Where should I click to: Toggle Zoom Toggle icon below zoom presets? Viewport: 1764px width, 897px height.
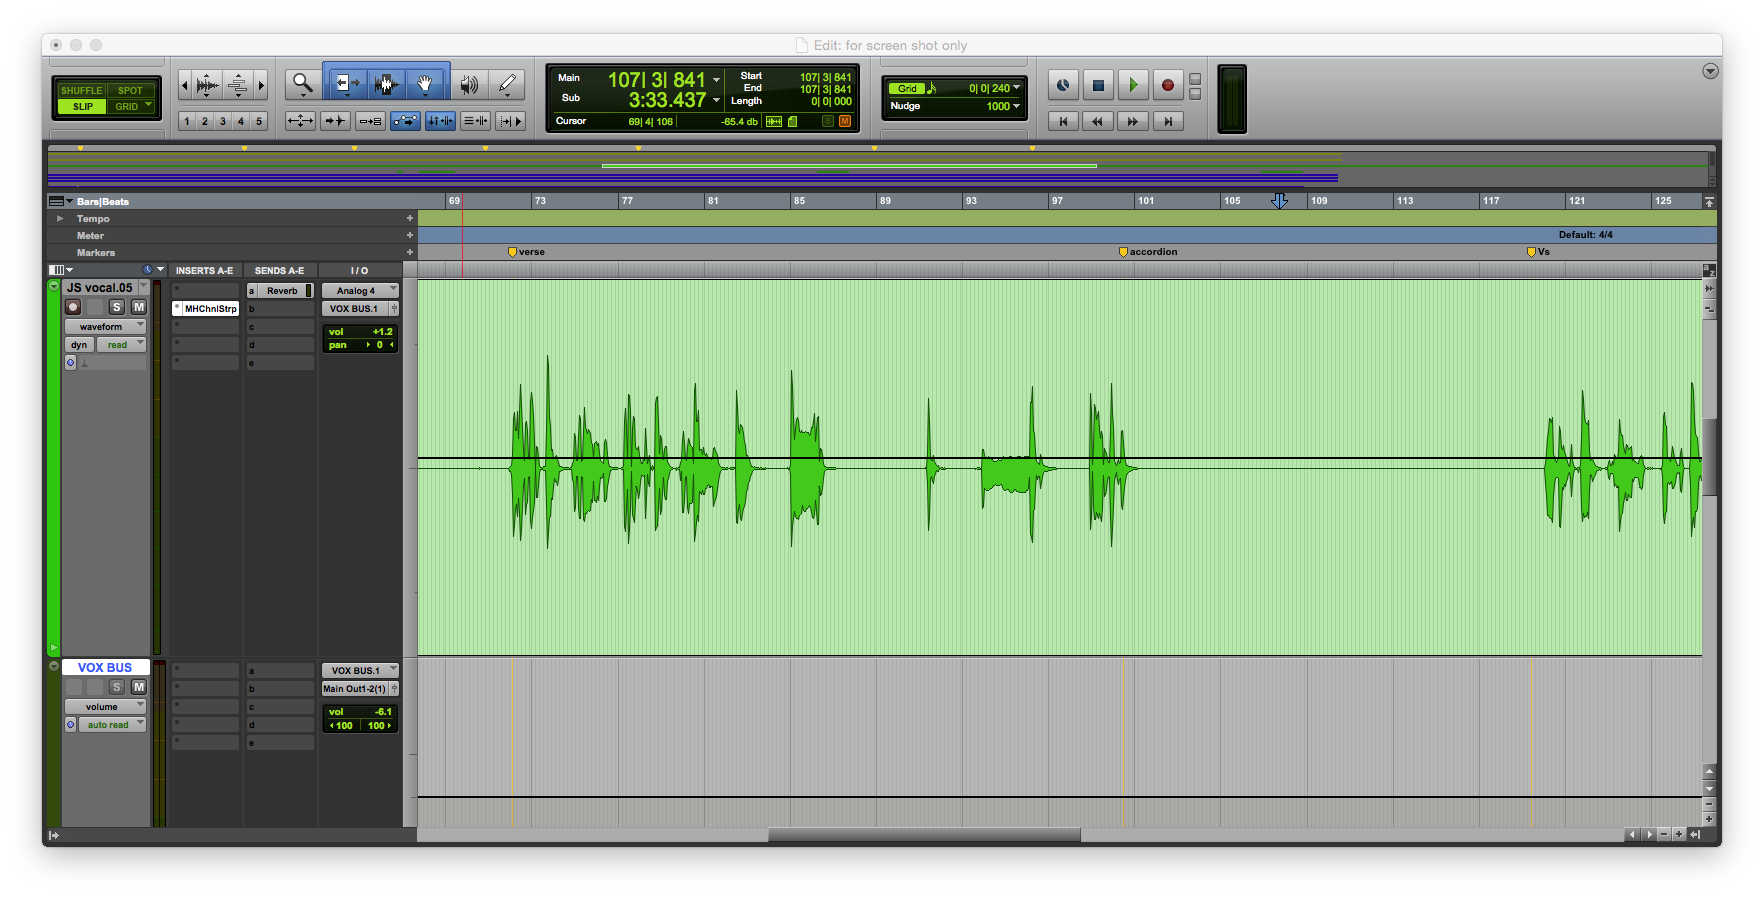coord(300,121)
